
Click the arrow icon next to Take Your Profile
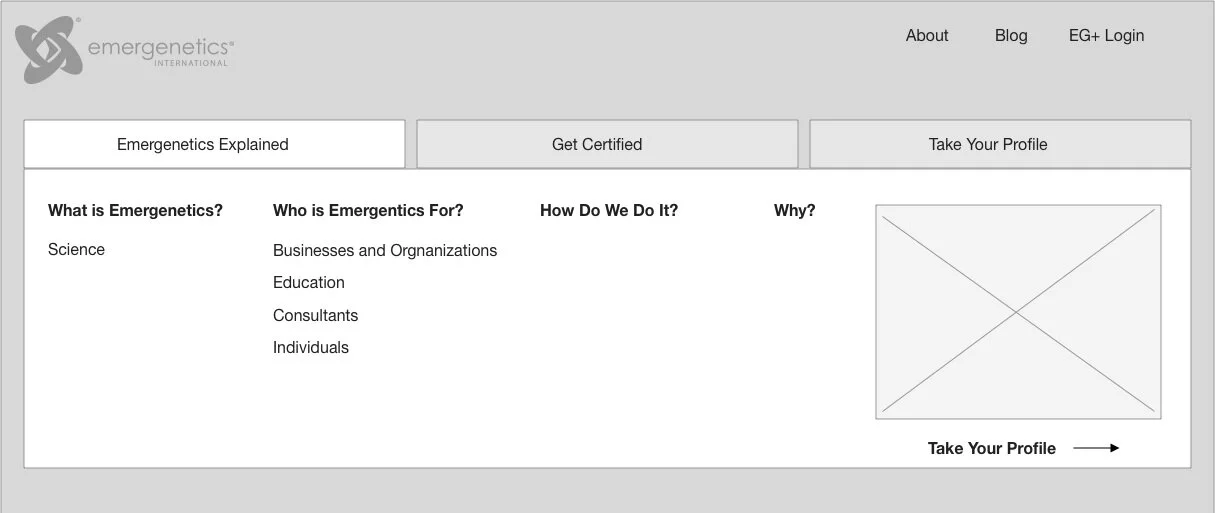tap(1096, 448)
